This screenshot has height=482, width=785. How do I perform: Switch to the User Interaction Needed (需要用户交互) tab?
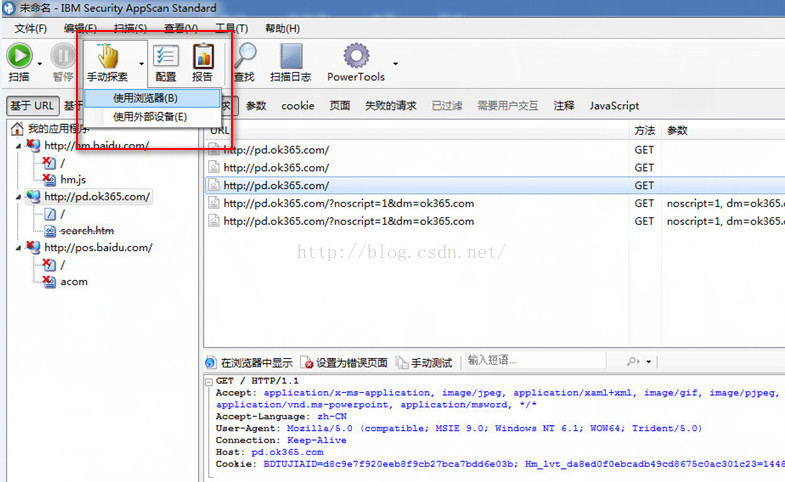(508, 106)
